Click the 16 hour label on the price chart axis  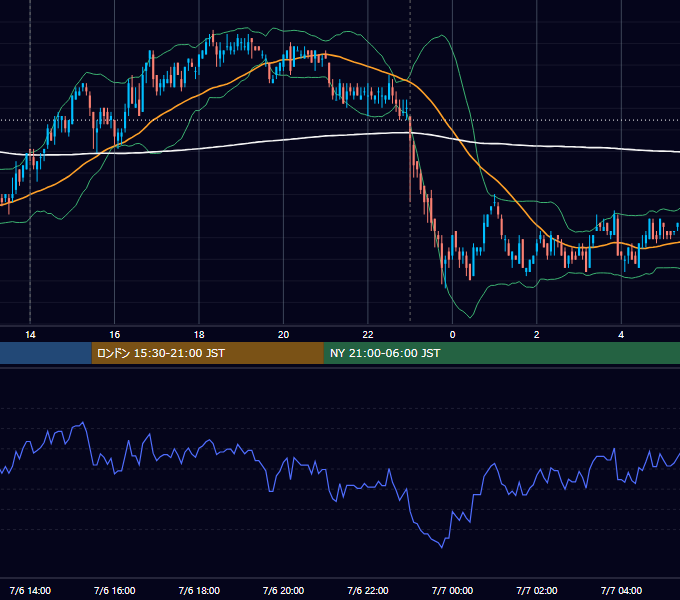coord(114,335)
